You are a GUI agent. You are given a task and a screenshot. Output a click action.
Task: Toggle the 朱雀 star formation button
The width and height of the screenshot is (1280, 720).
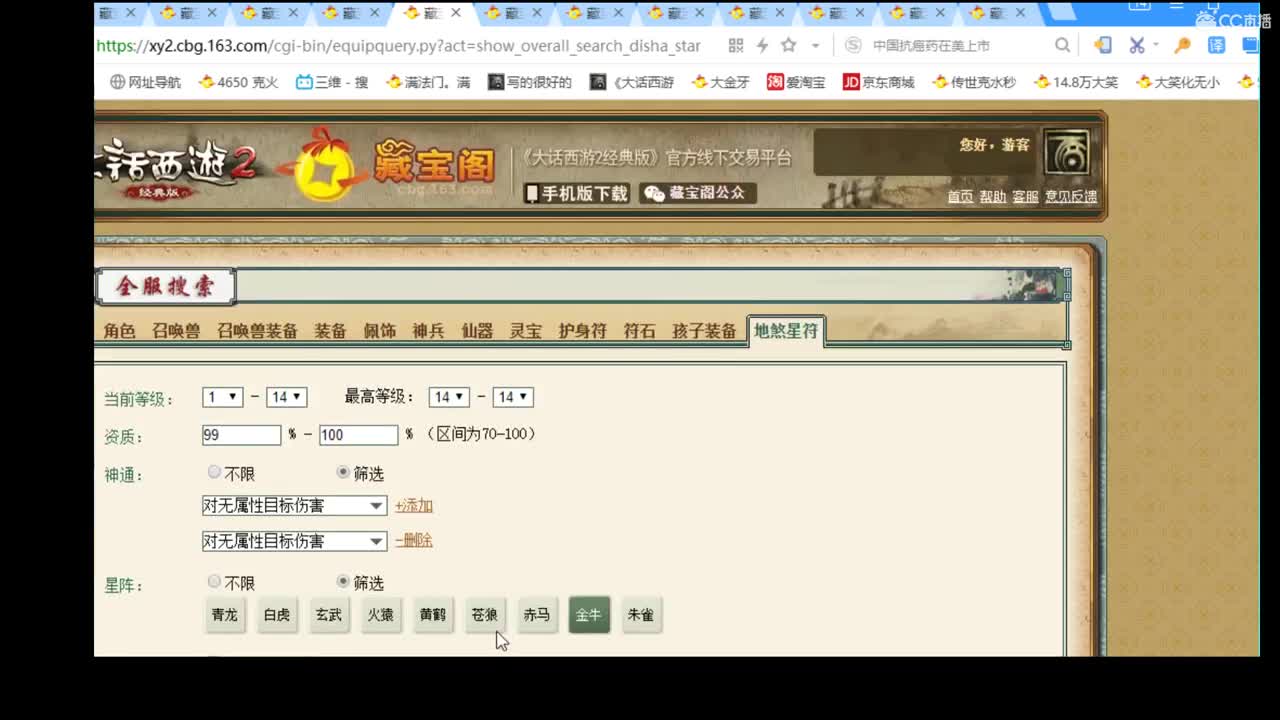[641, 615]
